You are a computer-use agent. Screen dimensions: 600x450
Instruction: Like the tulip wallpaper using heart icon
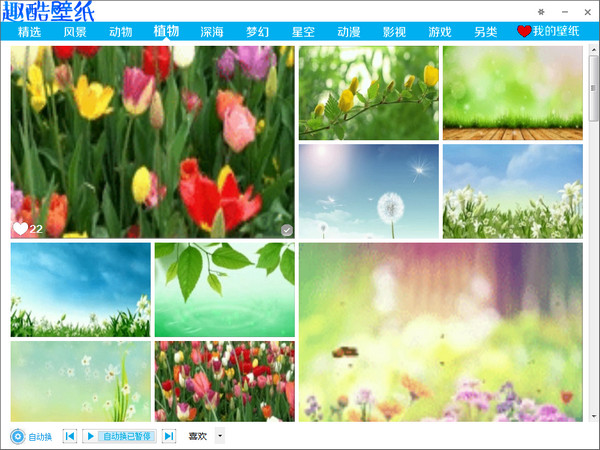click(20, 228)
